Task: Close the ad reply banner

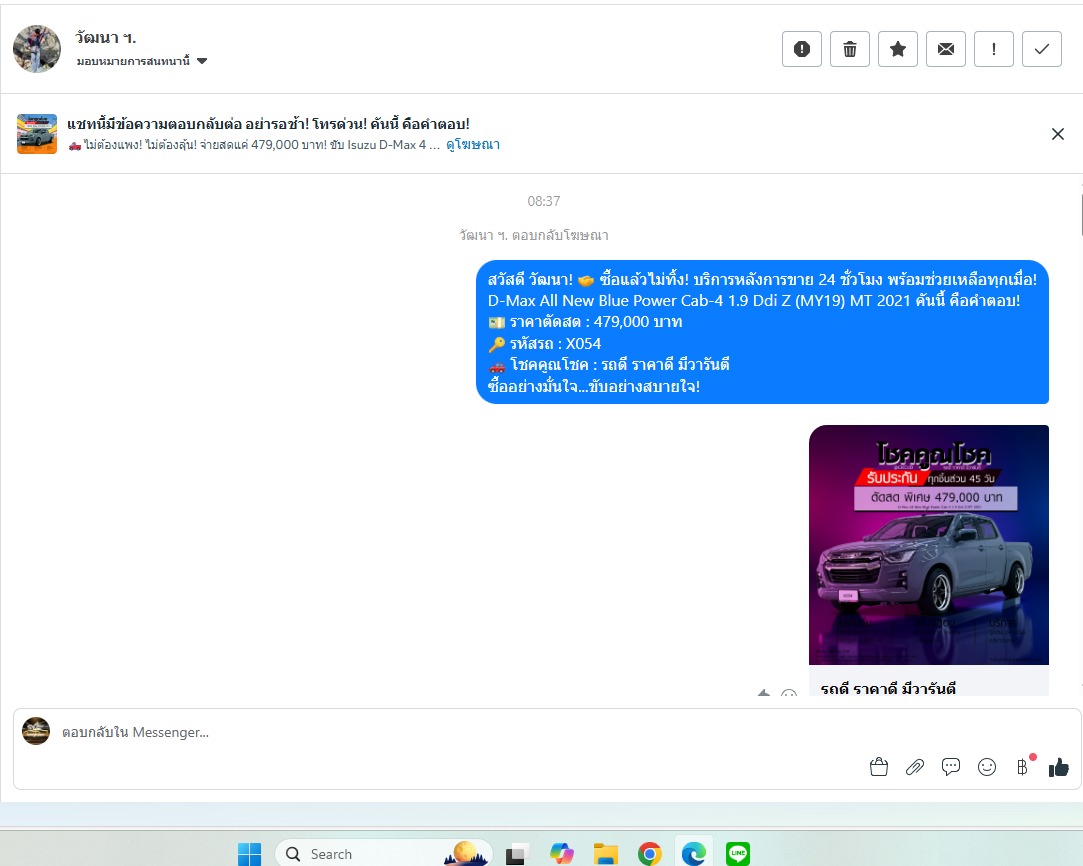Action: tap(1057, 134)
